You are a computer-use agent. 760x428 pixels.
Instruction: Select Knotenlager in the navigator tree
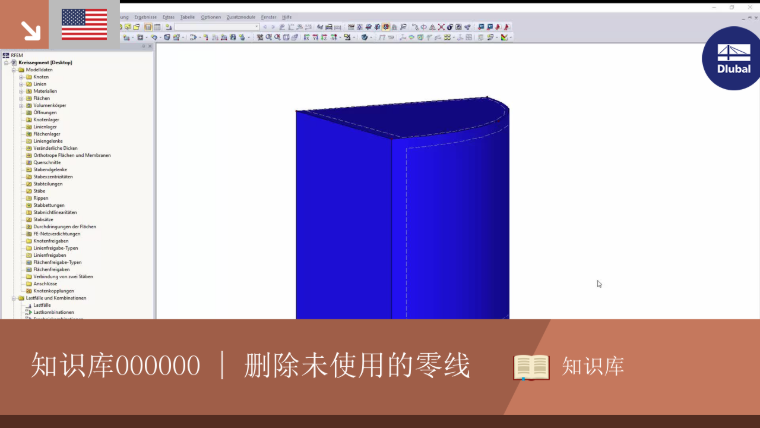46,120
